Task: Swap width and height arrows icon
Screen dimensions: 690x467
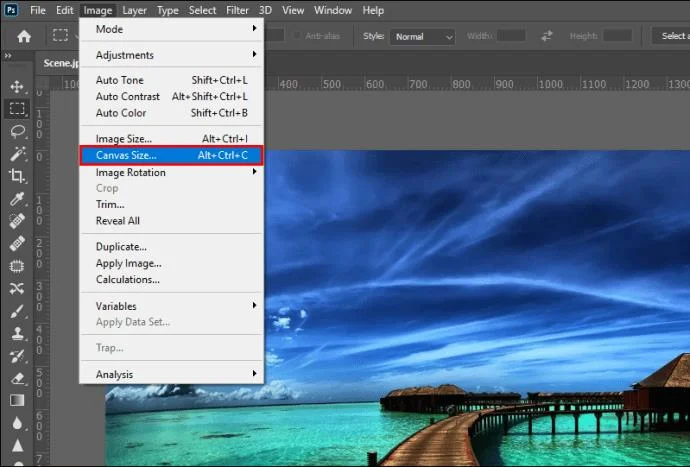Action: pyautogui.click(x=547, y=36)
